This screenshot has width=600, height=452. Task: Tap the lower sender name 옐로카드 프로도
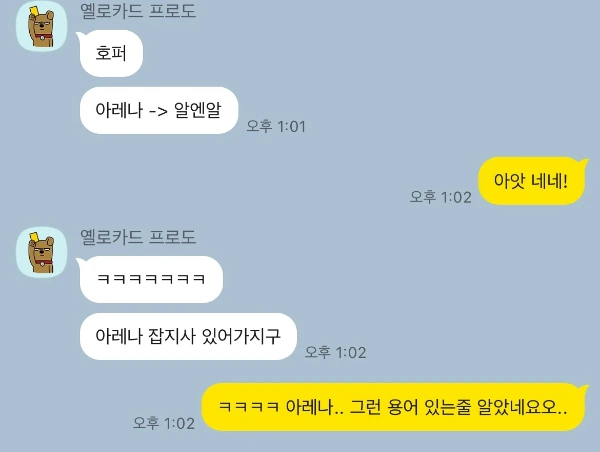(x=138, y=237)
